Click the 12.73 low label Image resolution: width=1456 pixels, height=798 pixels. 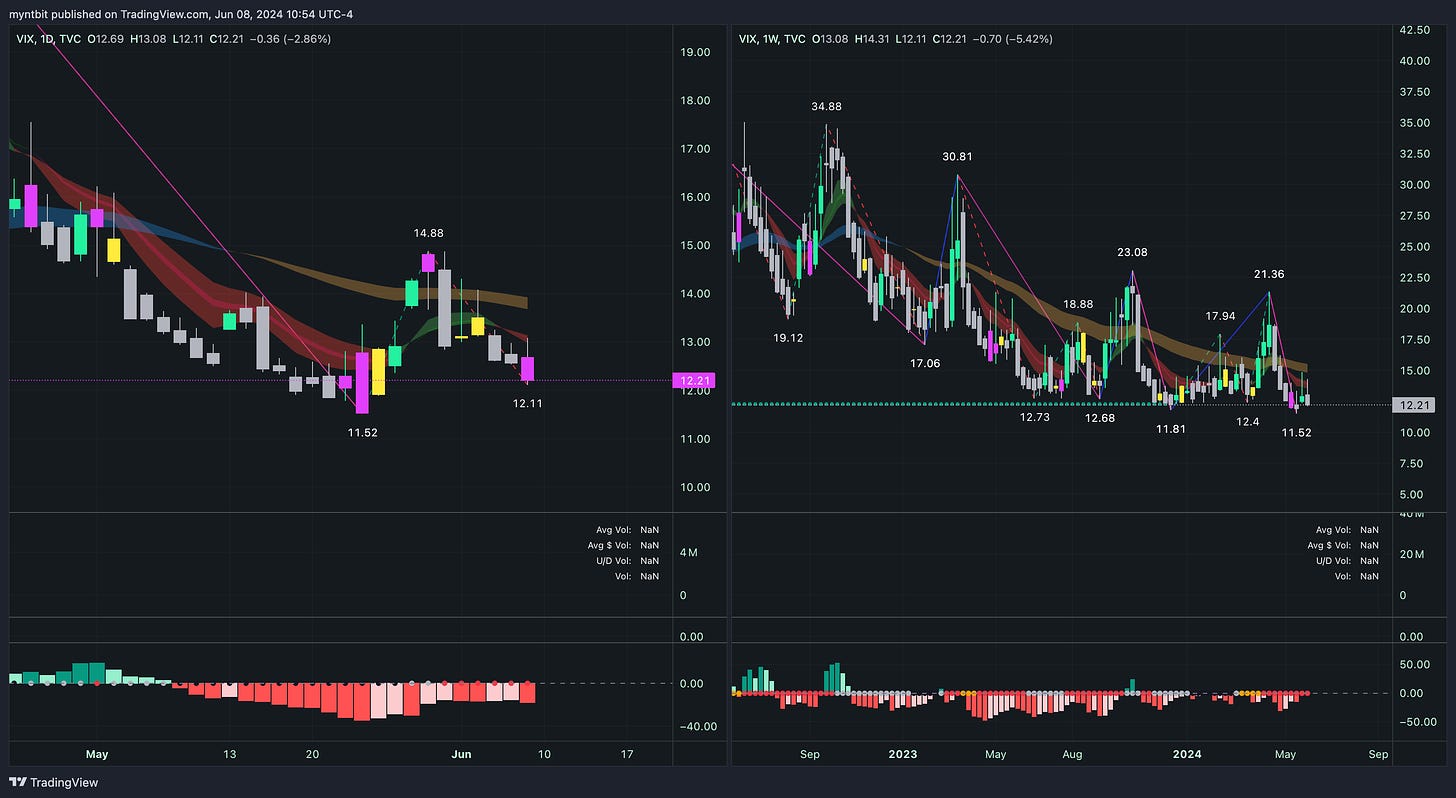pyautogui.click(x=1035, y=417)
